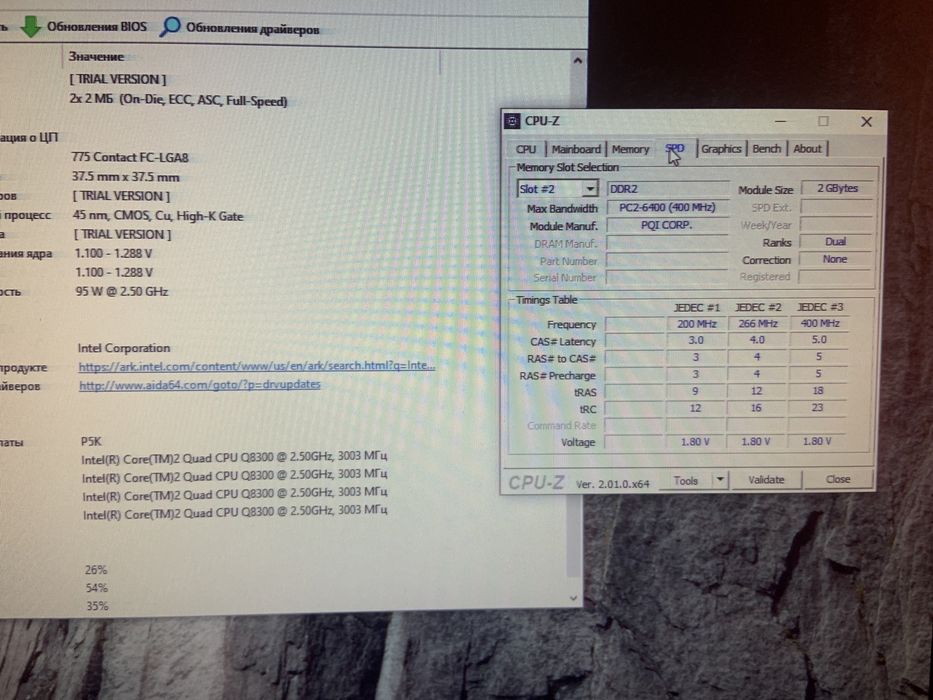
Task: Select the P5K motherboard value
Action: pos(91,442)
